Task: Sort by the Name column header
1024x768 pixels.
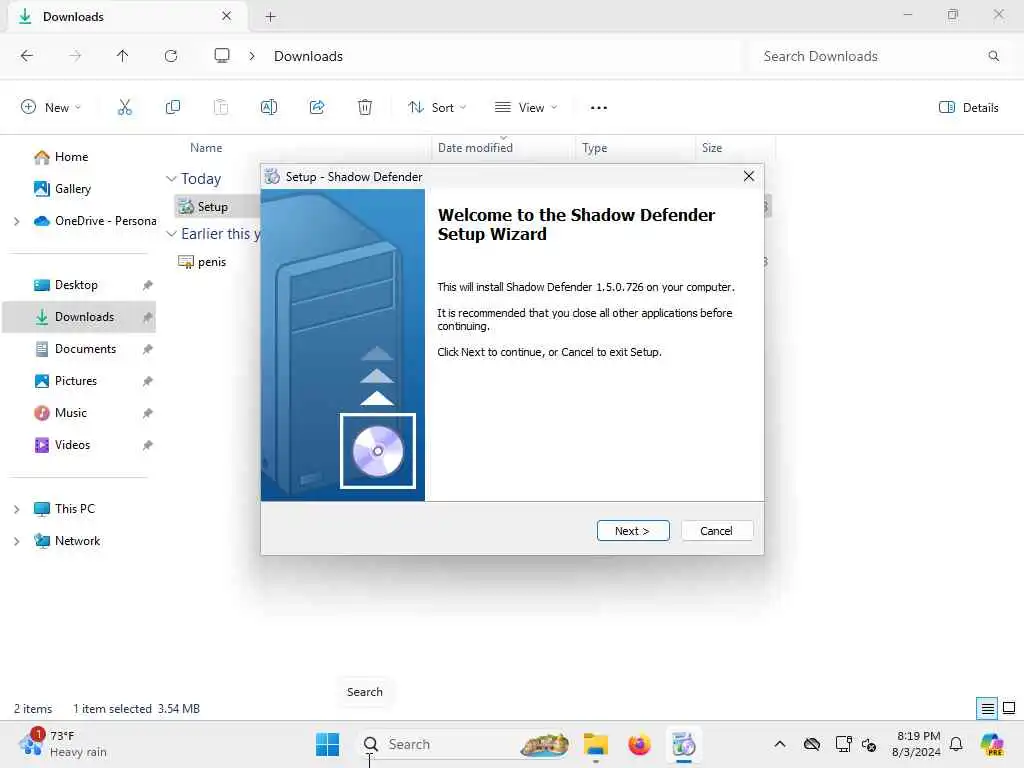Action: pyautogui.click(x=206, y=148)
